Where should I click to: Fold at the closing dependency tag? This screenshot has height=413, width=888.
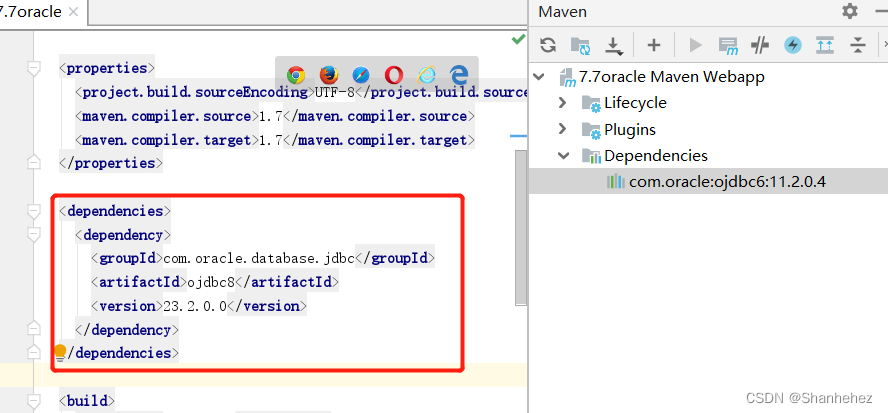(34, 329)
